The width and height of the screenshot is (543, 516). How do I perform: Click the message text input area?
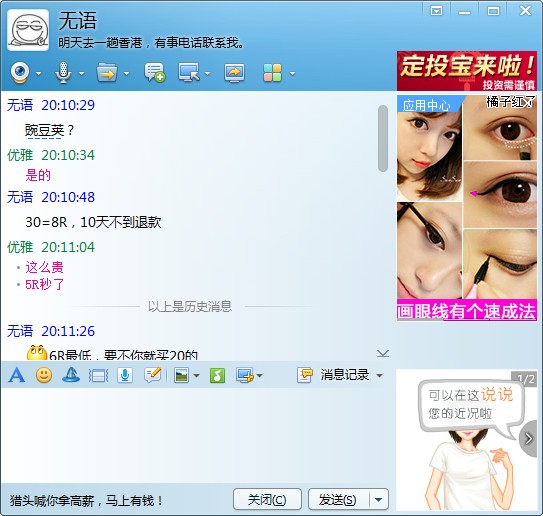[x=197, y=435]
